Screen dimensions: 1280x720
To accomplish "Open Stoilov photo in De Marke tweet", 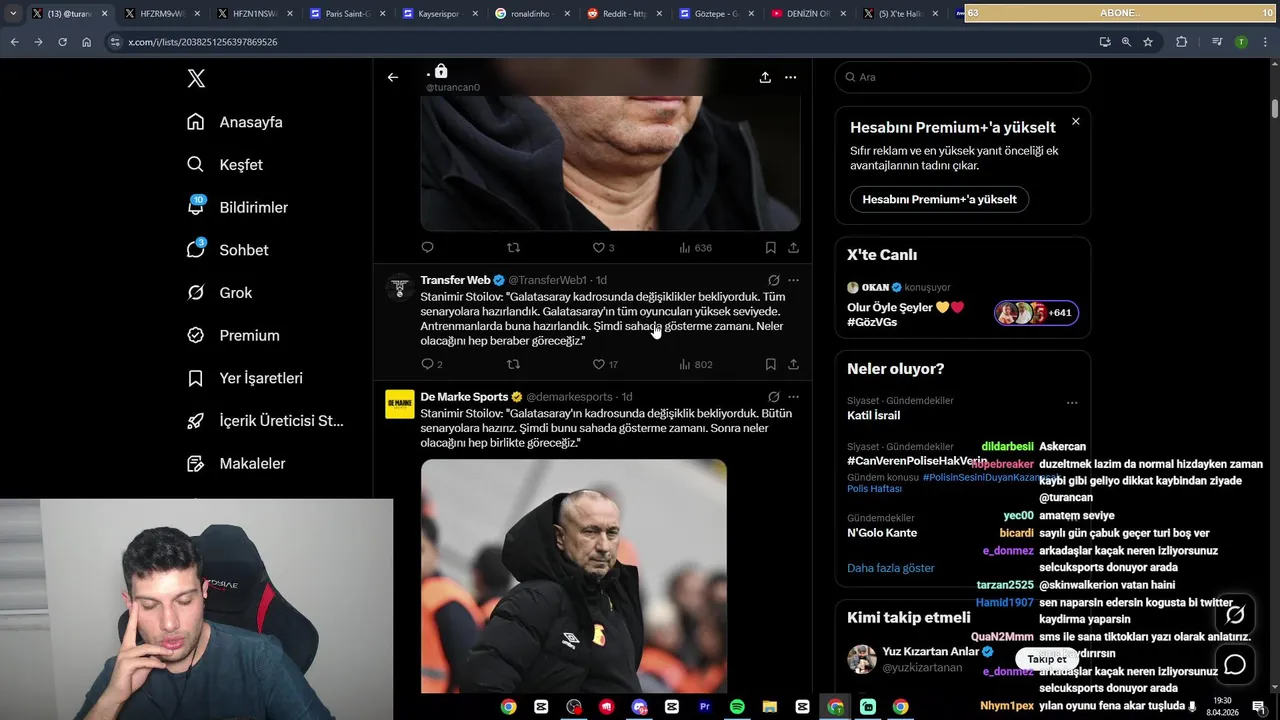I will click(574, 577).
